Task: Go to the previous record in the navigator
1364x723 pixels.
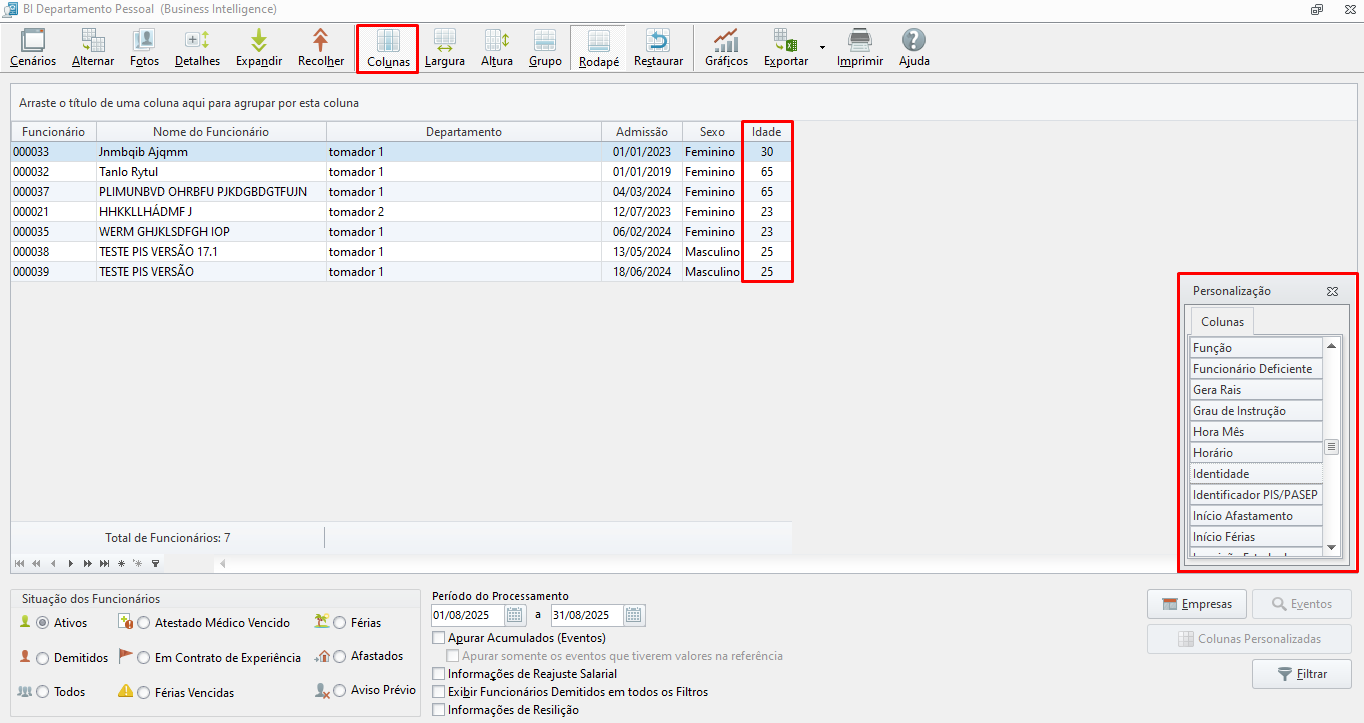Action: click(x=54, y=564)
